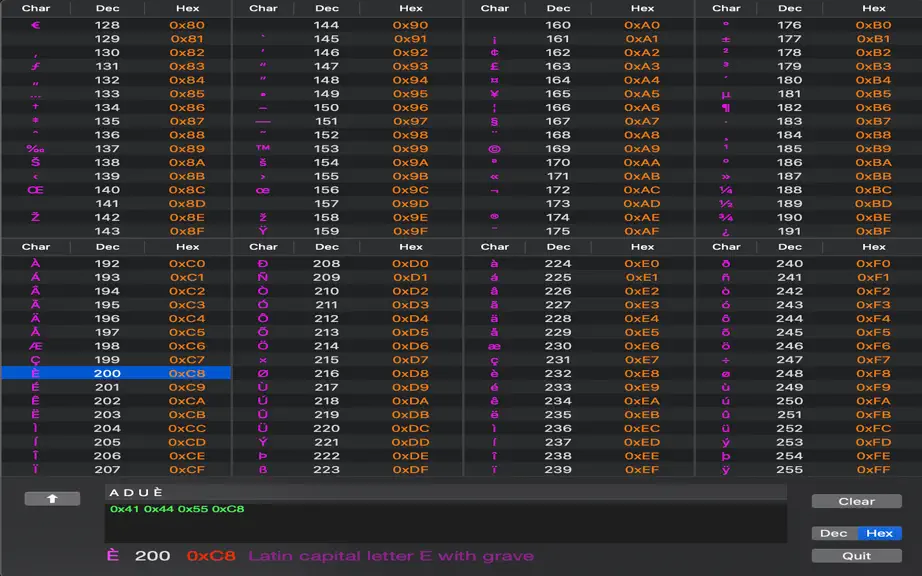922x576 pixels.
Task: Select the Ø row 216 0xD8
Action: point(348,373)
